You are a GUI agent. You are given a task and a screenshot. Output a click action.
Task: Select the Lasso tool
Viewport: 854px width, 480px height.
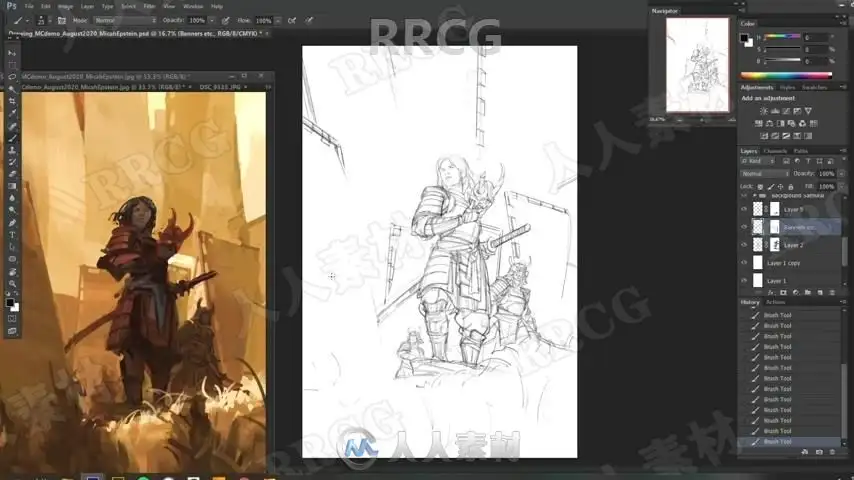[x=12, y=77]
